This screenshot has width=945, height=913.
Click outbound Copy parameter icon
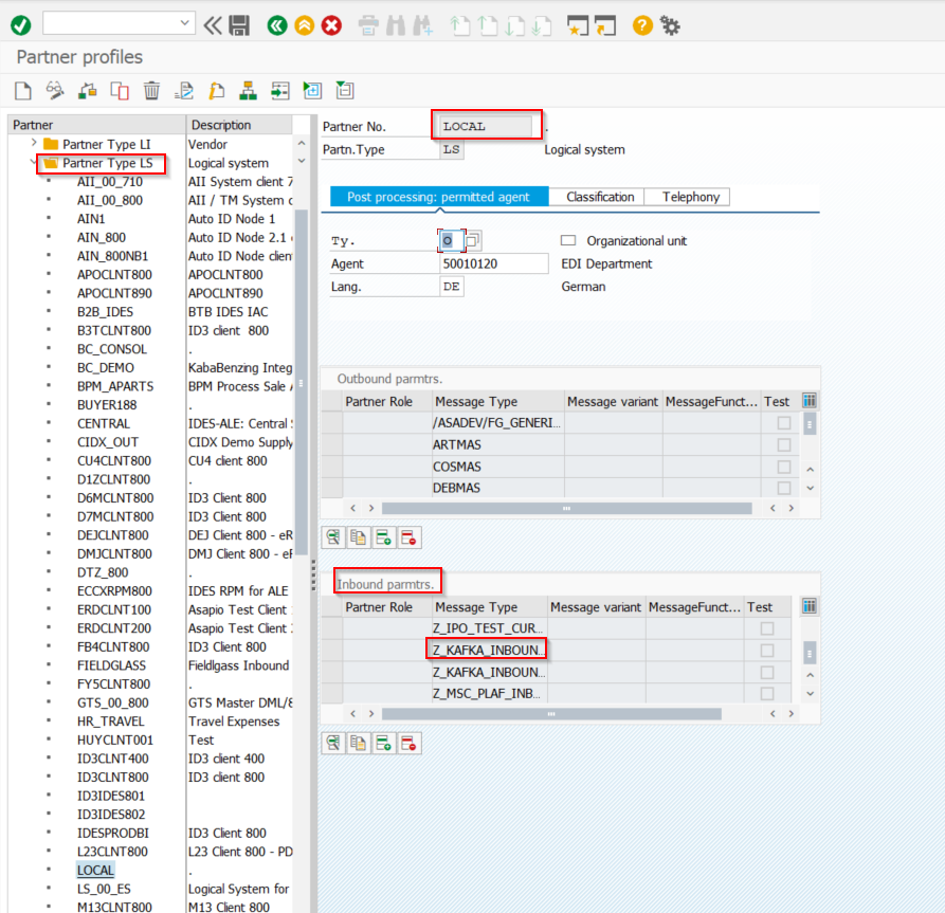tap(358, 538)
